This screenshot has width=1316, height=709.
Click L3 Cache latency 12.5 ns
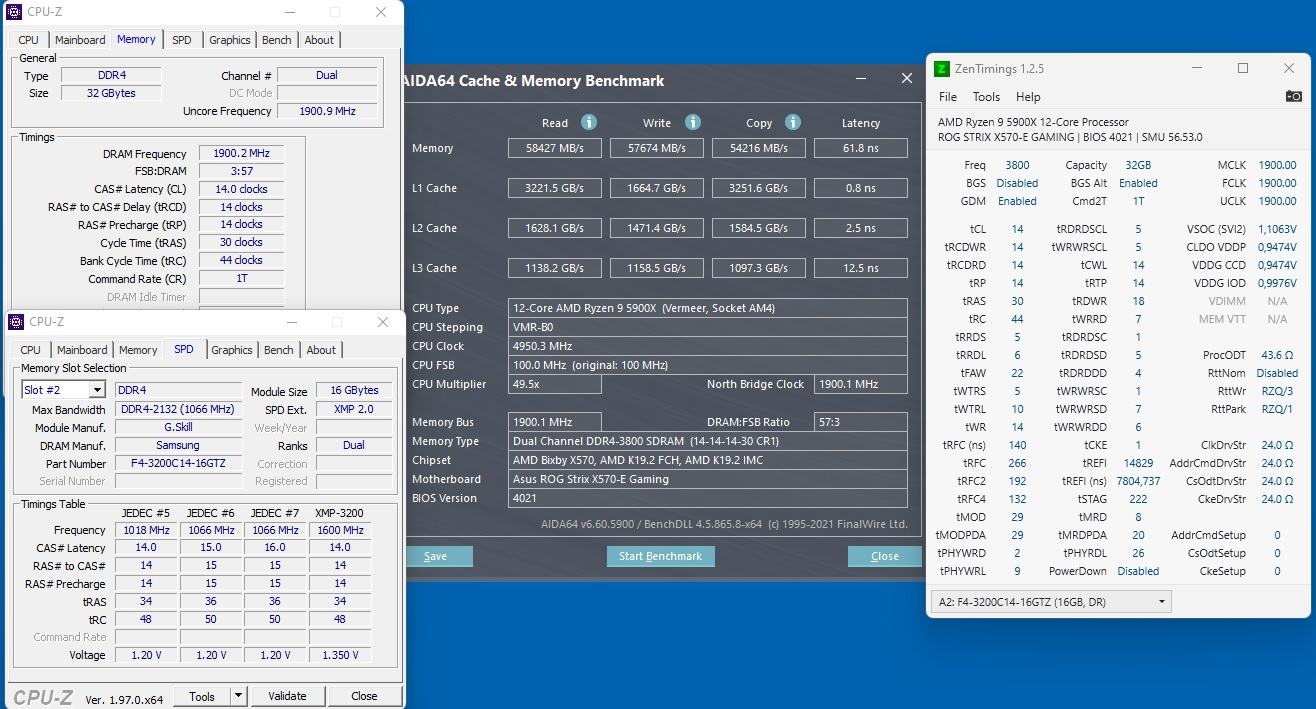860,268
